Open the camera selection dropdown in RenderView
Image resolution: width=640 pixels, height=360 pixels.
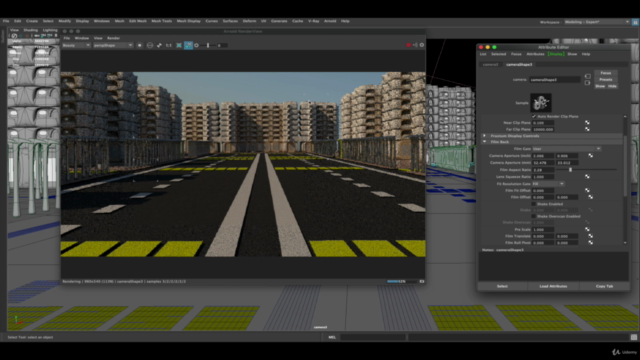[x=113, y=45]
